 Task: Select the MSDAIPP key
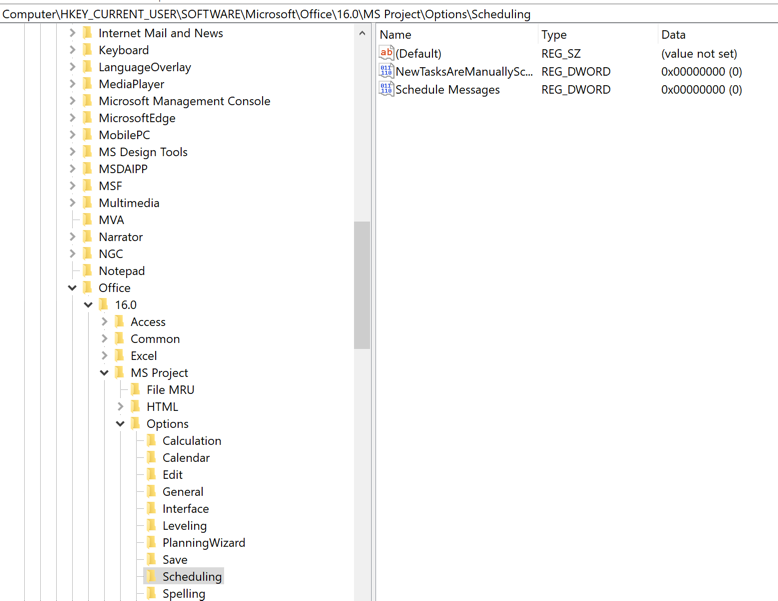123,169
